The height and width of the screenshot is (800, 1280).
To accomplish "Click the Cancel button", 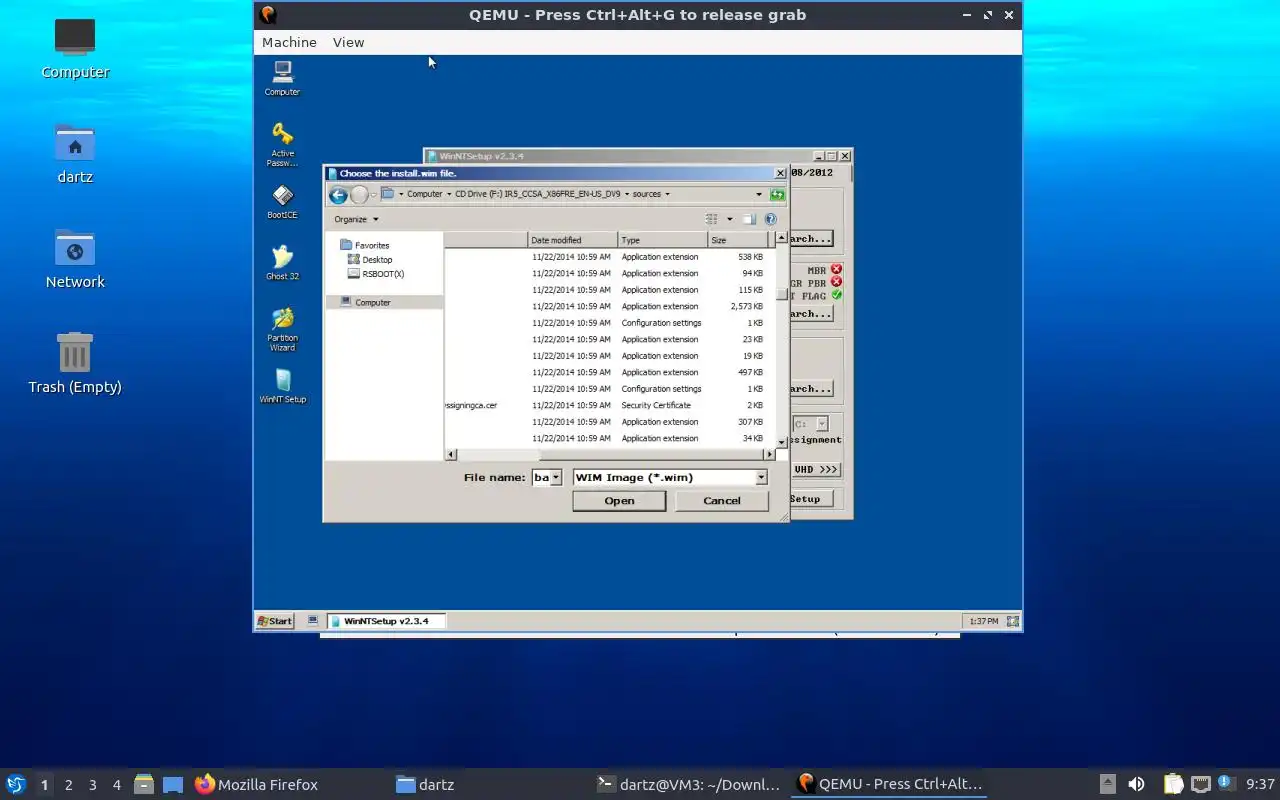I will click(x=722, y=501).
